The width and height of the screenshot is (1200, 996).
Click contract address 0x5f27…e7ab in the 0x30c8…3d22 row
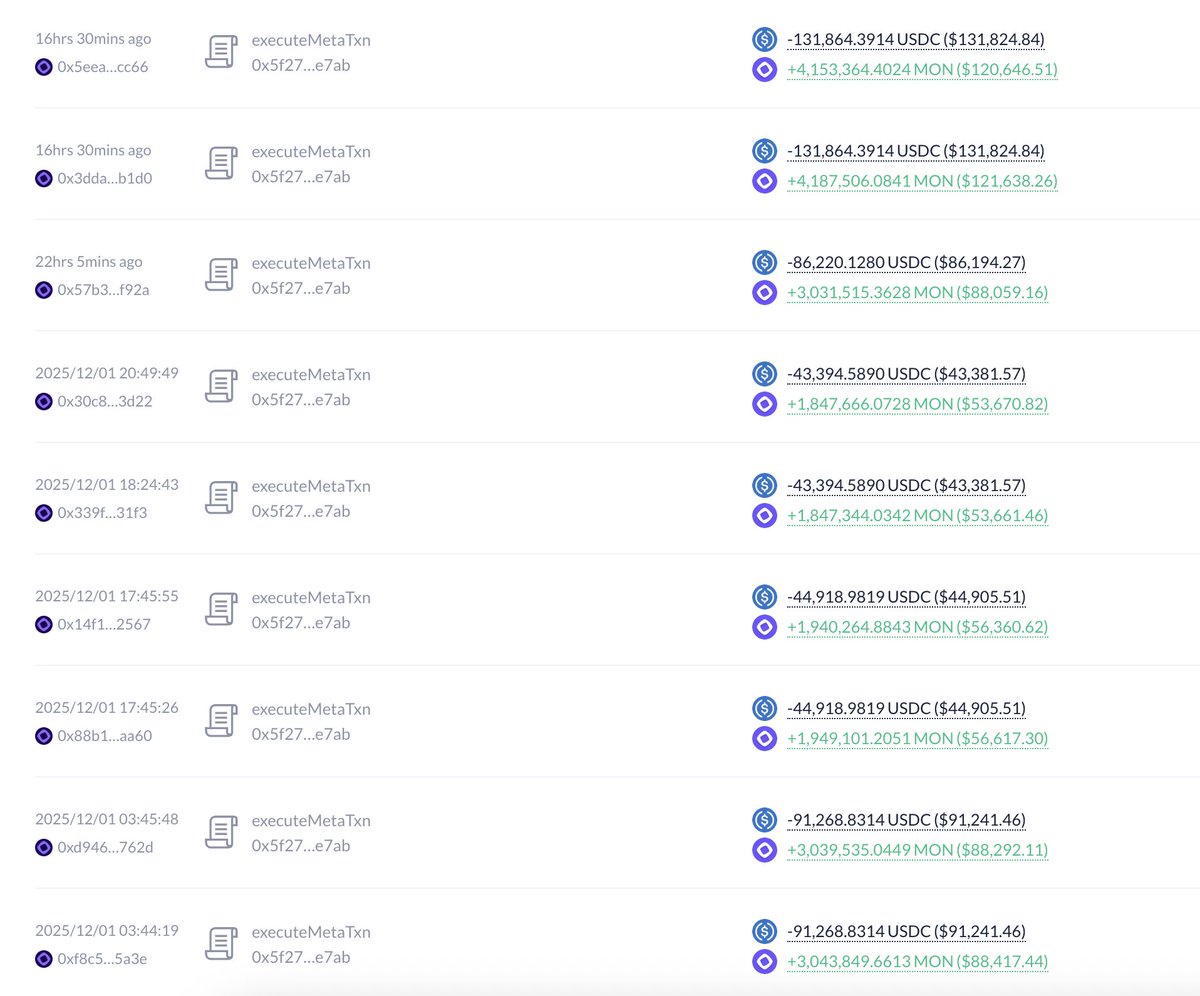[301, 400]
